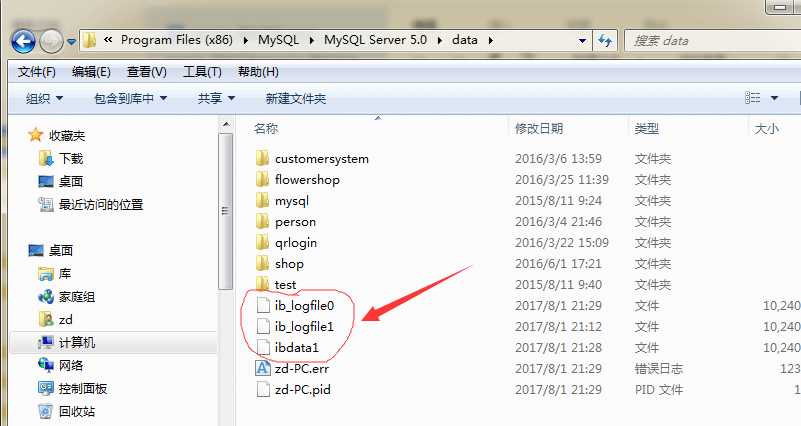Open the view options dropdown arrow
This screenshot has height=426, width=801.
tap(774, 98)
